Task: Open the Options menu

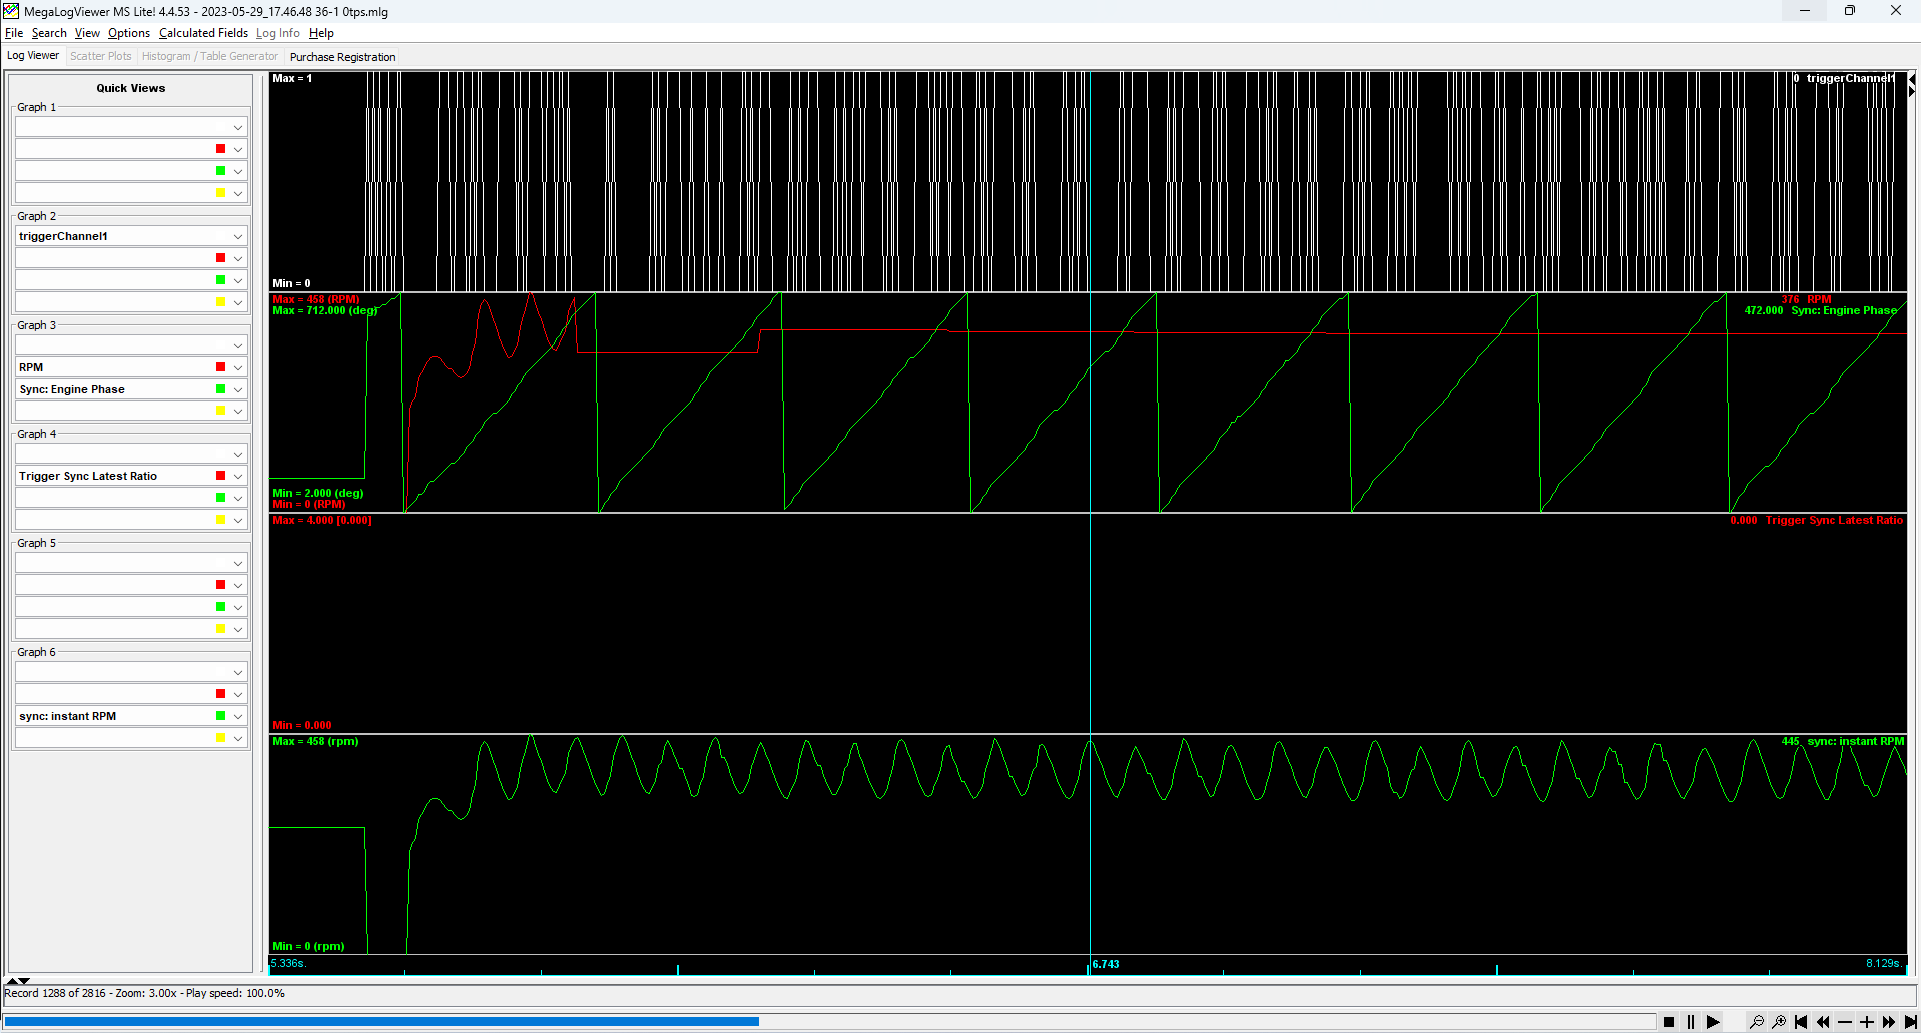Action: (x=129, y=33)
